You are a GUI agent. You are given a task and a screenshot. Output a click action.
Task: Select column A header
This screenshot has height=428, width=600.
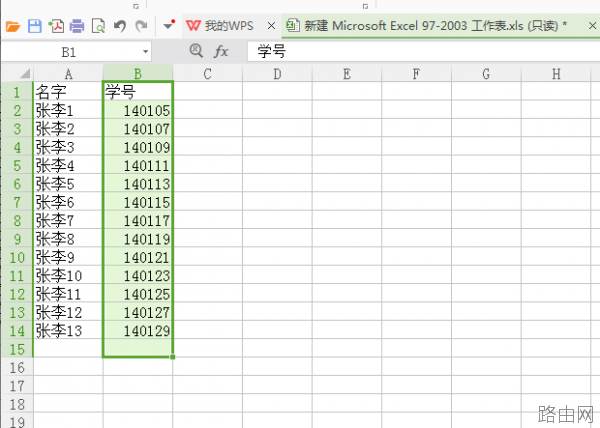(x=68, y=73)
